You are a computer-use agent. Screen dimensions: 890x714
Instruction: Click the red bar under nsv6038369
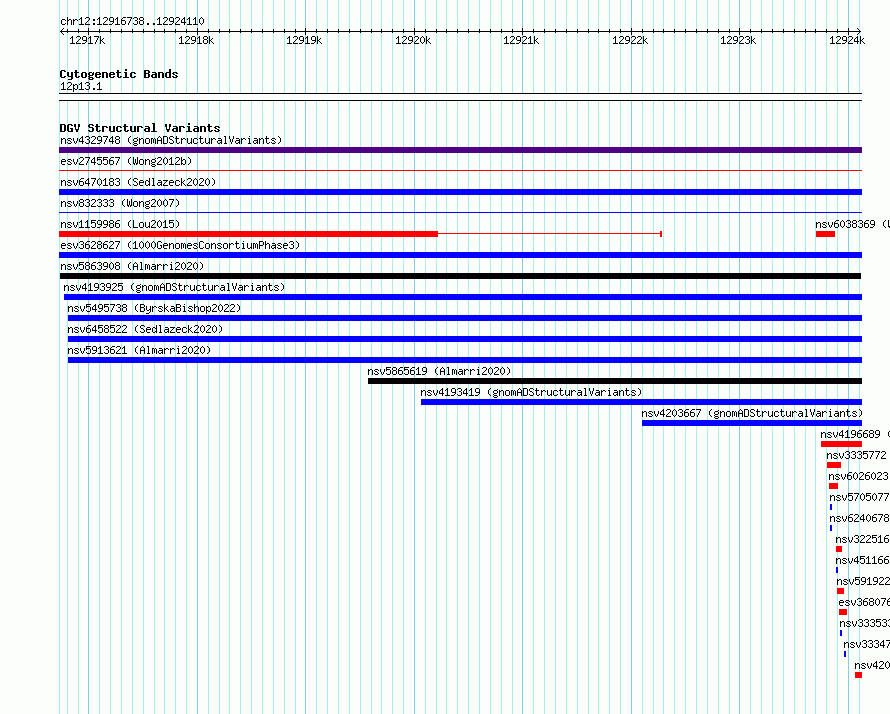point(825,234)
